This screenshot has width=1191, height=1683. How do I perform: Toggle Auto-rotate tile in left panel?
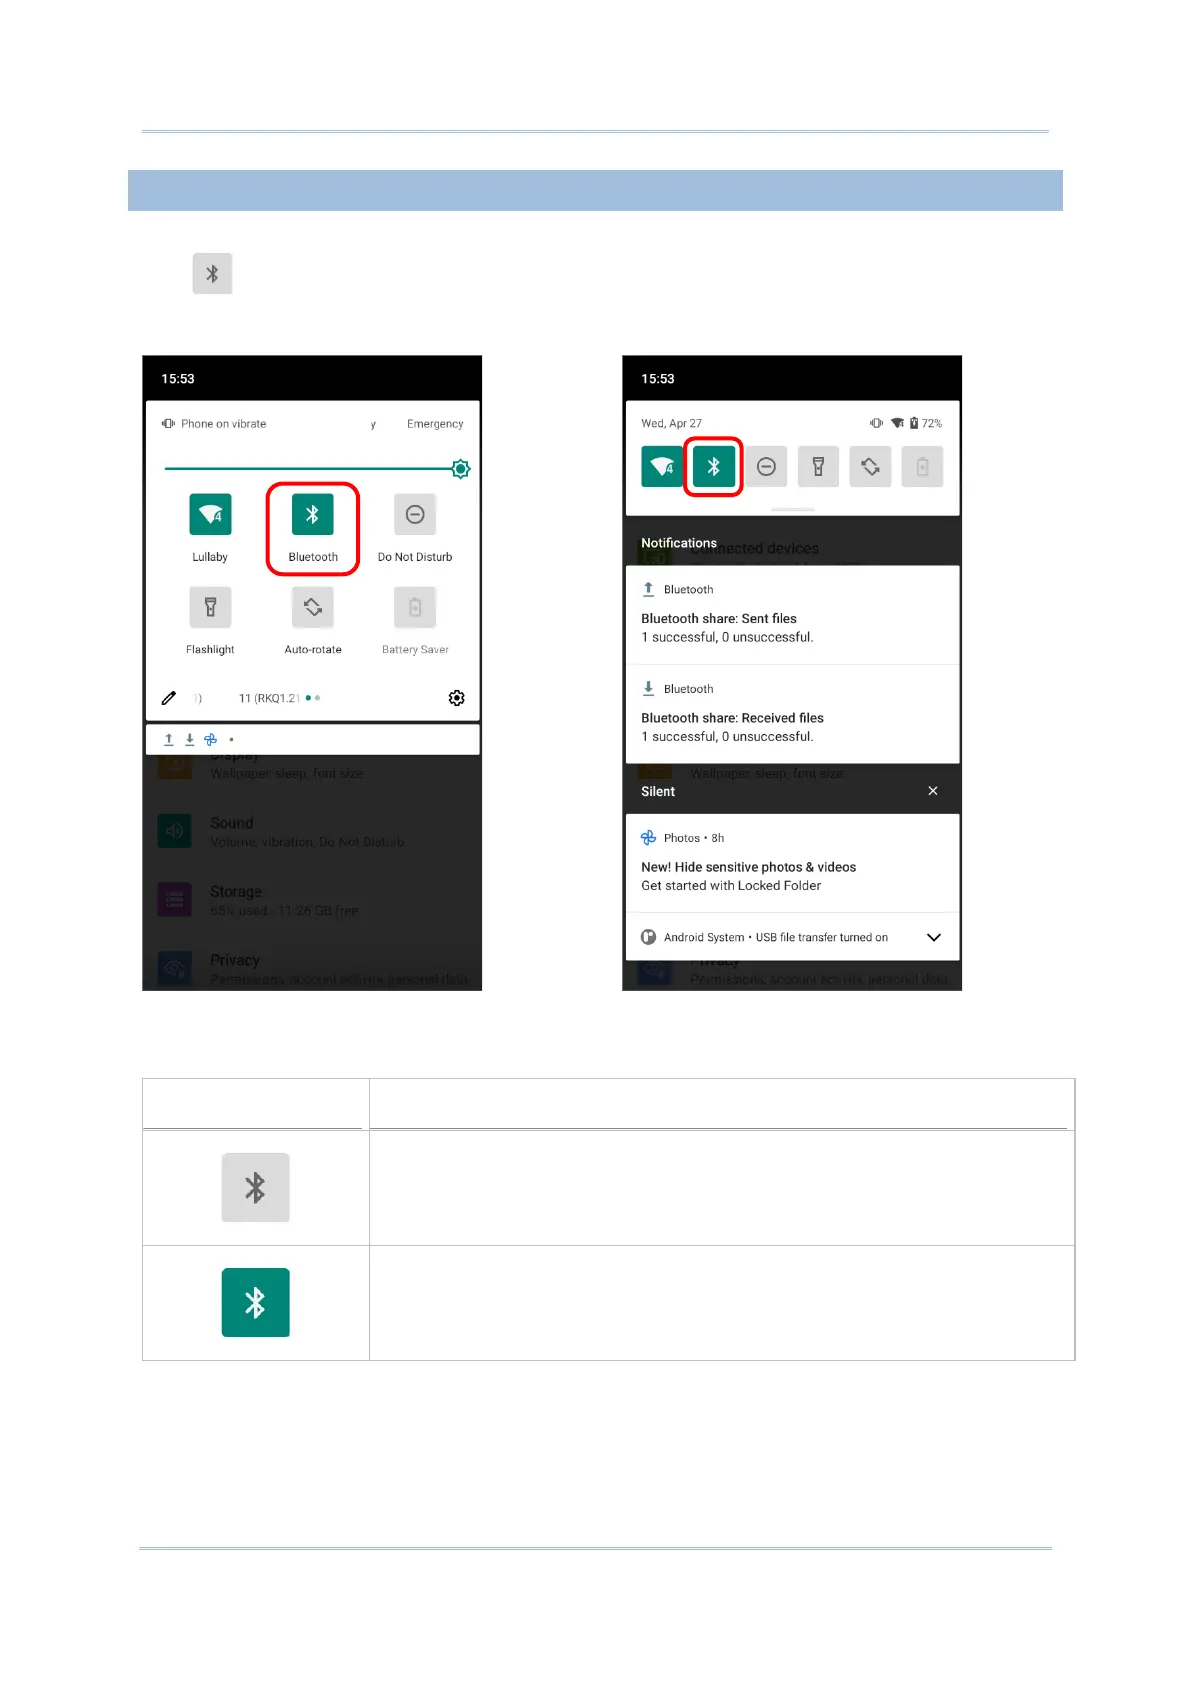[x=313, y=607]
